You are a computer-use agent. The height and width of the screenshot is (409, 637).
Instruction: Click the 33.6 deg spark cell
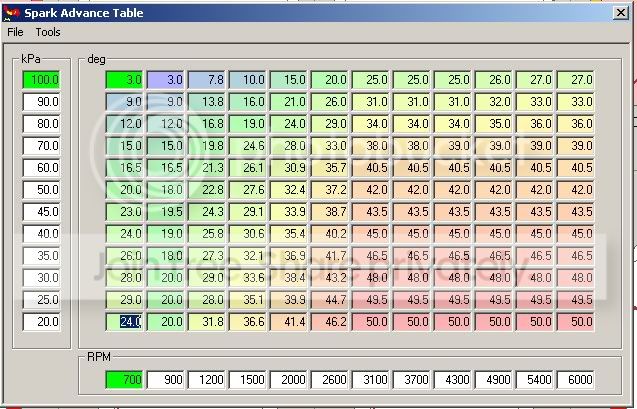click(x=247, y=278)
